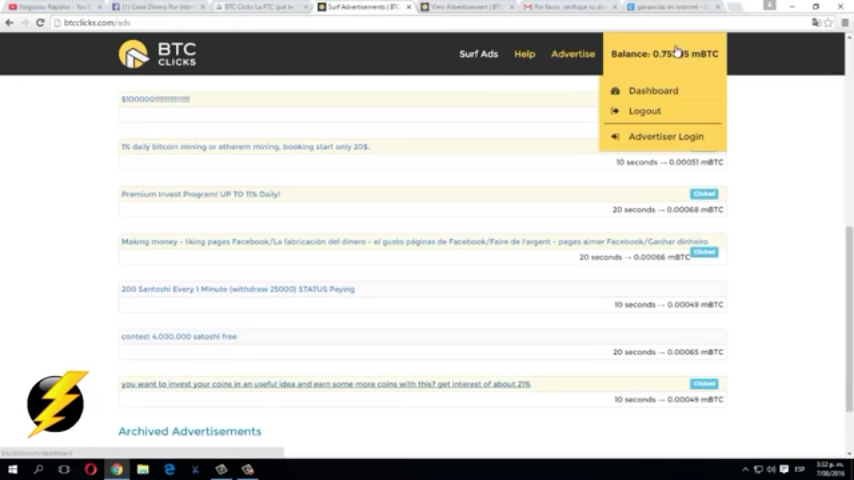Choose Logout in the dropdown menu

645,111
